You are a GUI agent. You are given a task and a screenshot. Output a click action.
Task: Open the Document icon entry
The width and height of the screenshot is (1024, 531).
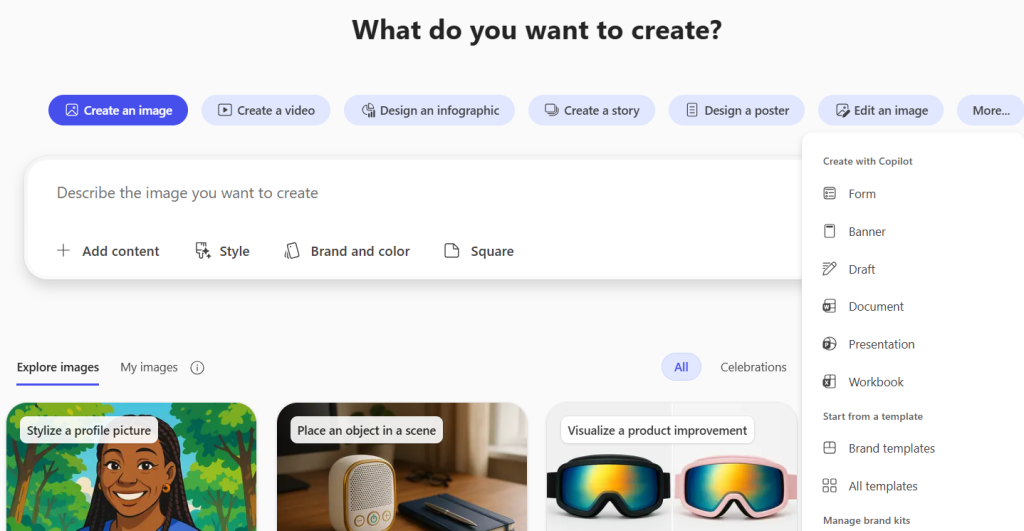[x=829, y=306]
